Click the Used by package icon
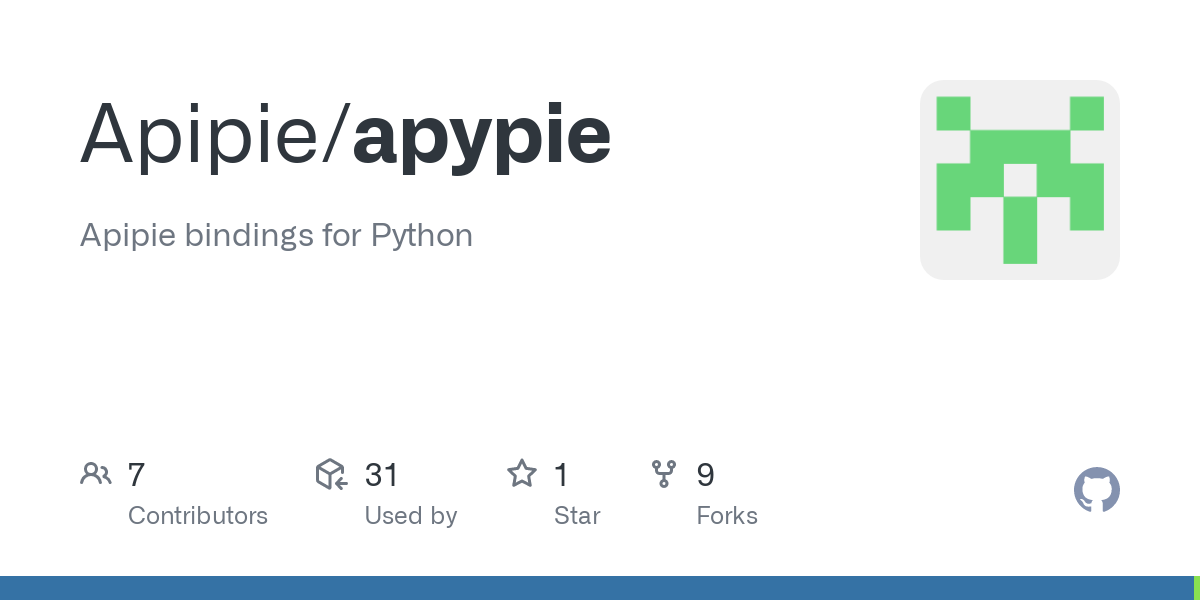Image resolution: width=1200 pixels, height=600 pixels. [331, 474]
